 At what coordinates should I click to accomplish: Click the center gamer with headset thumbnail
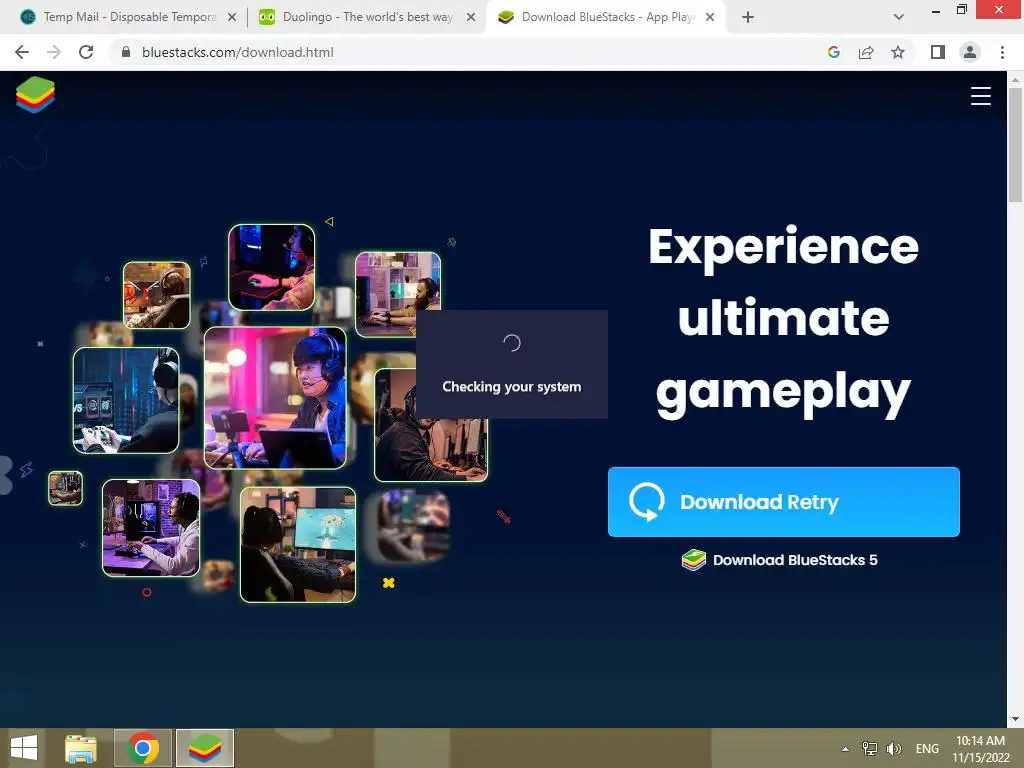[275, 398]
